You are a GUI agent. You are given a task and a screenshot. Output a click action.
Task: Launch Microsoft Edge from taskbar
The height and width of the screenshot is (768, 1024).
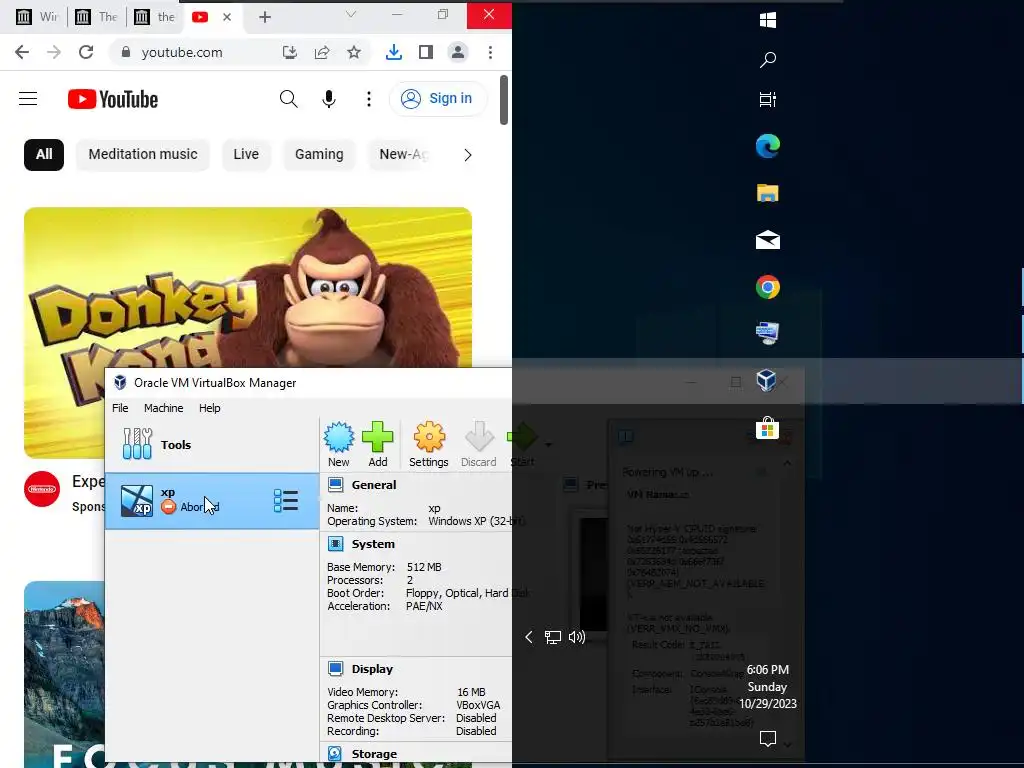click(768, 146)
